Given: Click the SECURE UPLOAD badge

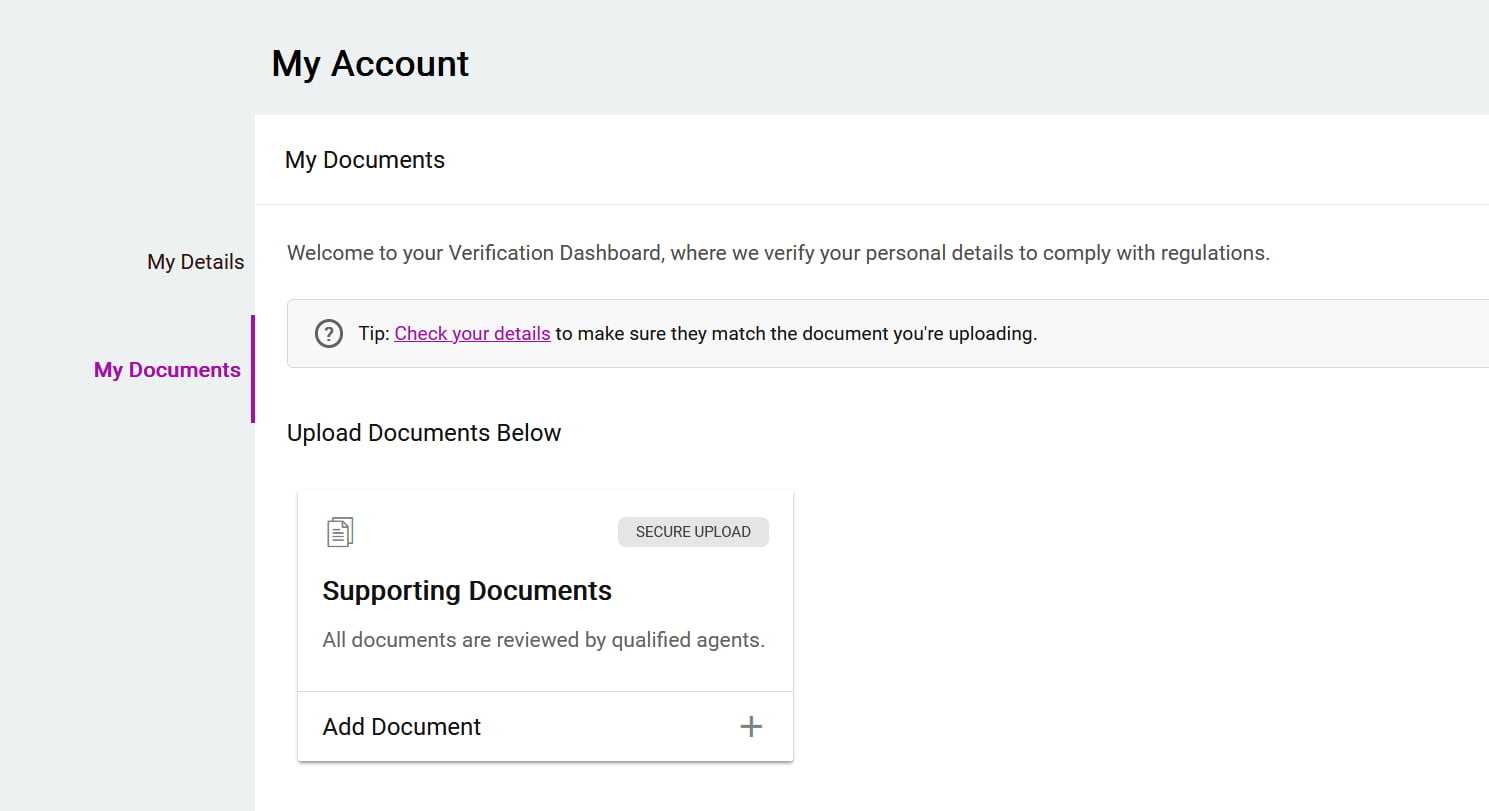Looking at the screenshot, I should coord(693,532).
